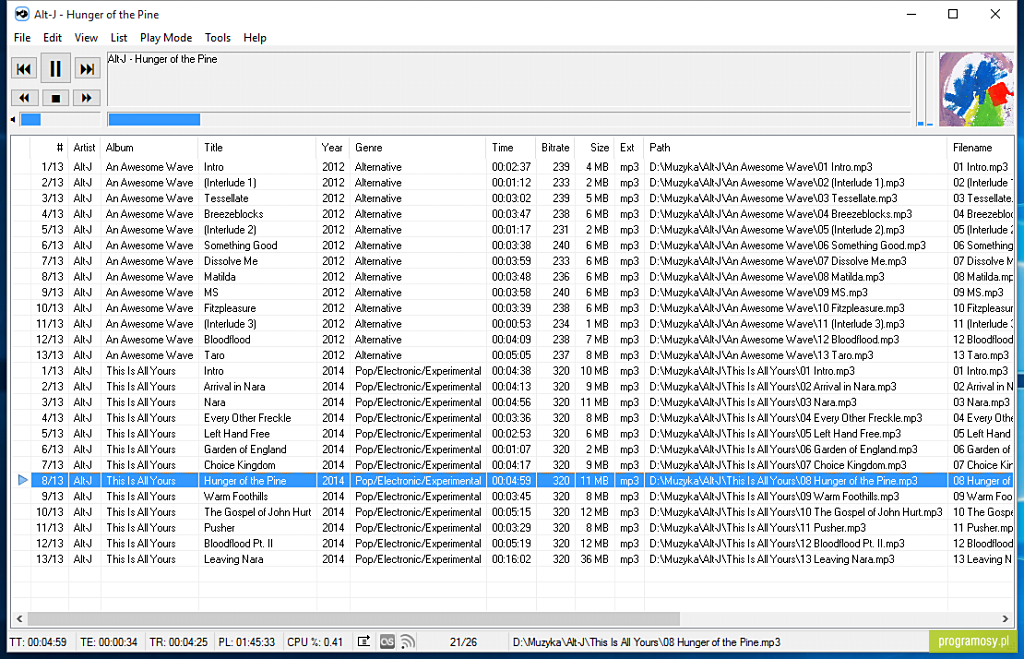Select the 'Something Good' track row
Viewport: 1024px width, 659px height.
click(512, 246)
